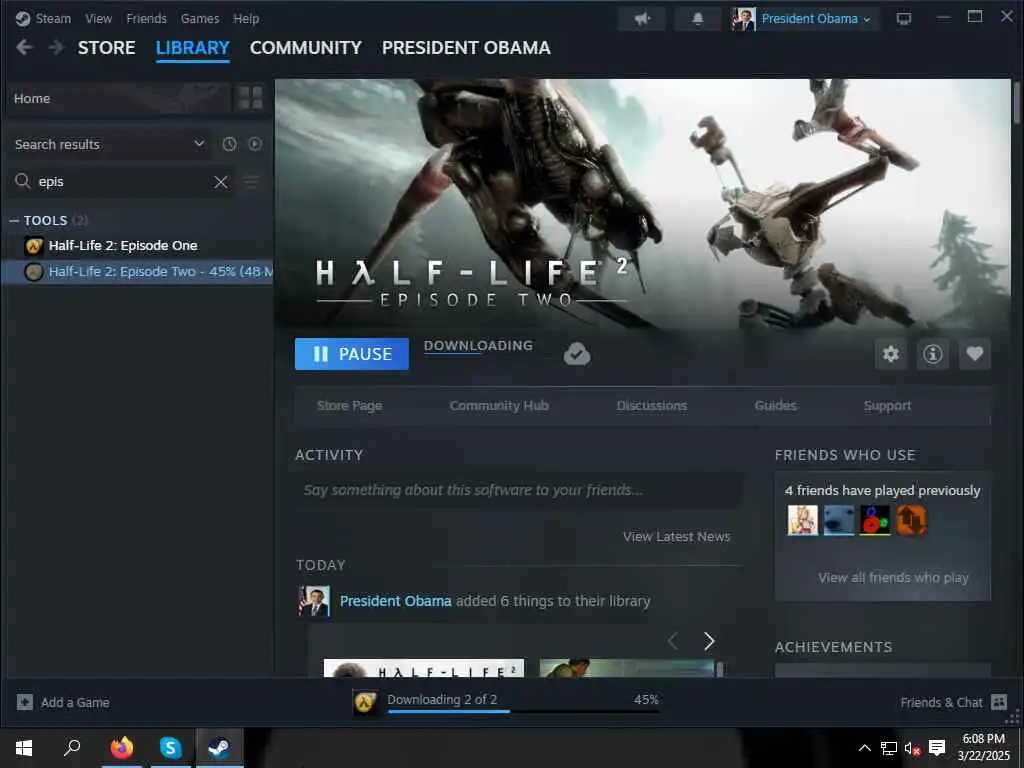The width and height of the screenshot is (1024, 768).
Task: Open the Friends menu
Action: tap(146, 18)
